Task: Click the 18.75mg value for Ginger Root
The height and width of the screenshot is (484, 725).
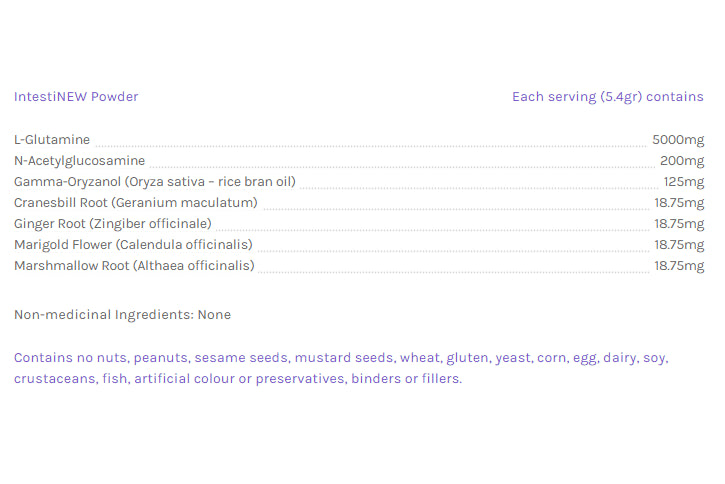Action: point(679,224)
